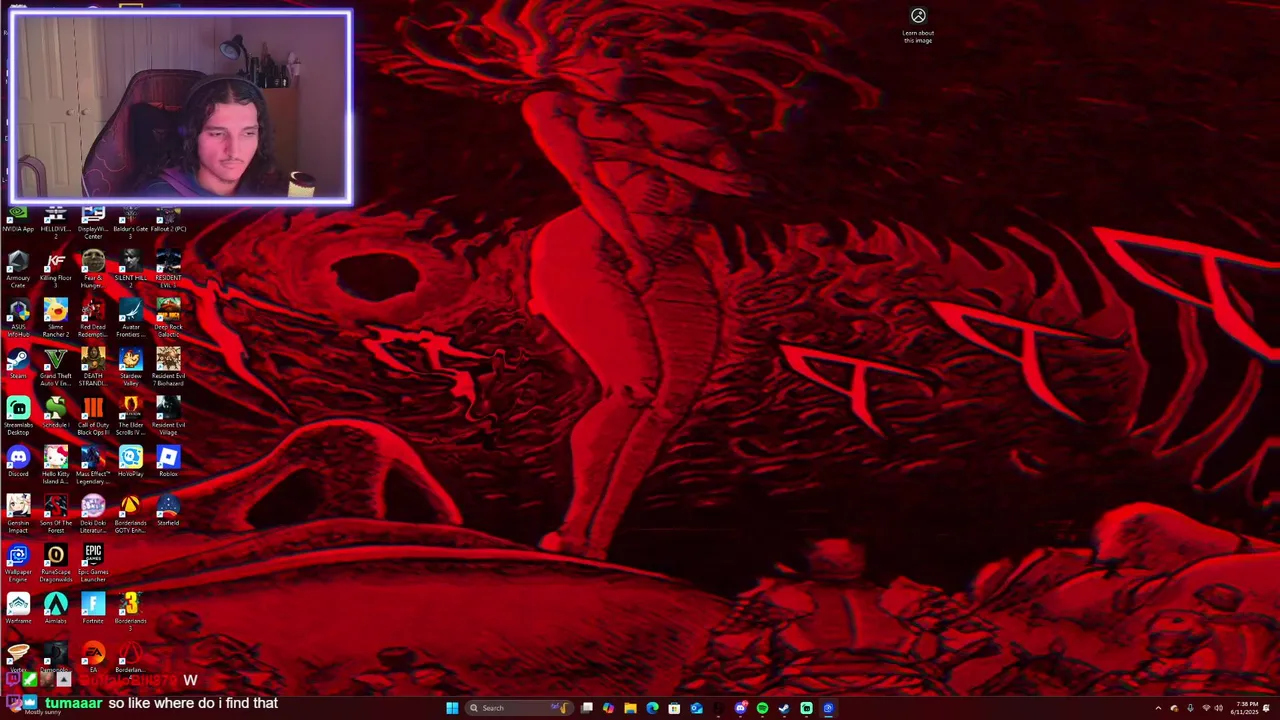Open the NVIDIA App desktop shortcut

click(18, 221)
